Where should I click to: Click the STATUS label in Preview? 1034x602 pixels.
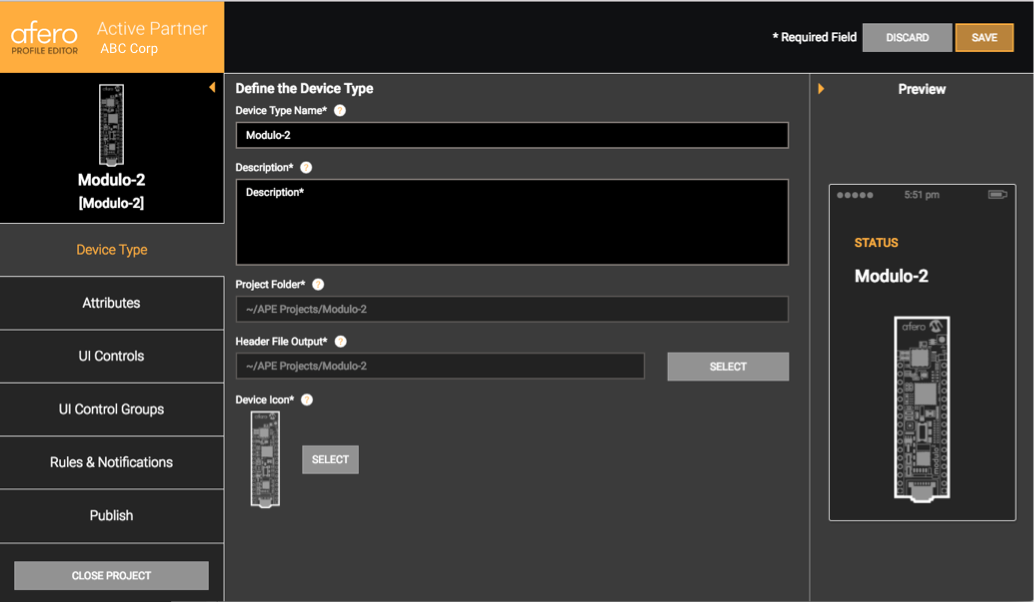pos(876,243)
